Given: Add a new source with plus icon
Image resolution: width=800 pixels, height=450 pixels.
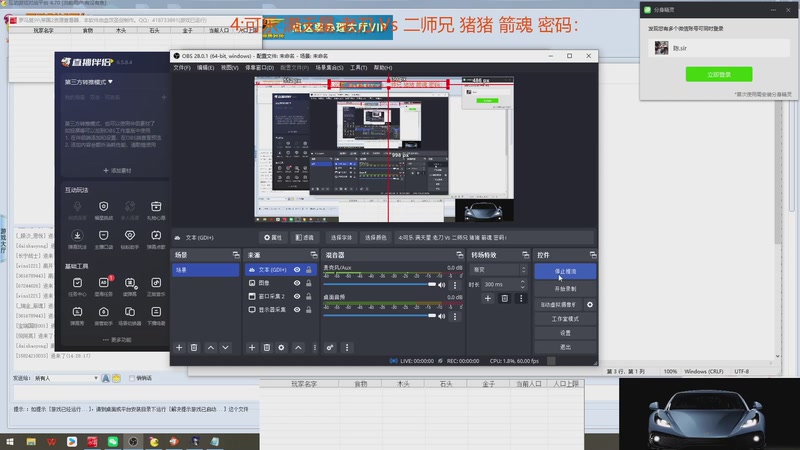Looking at the screenshot, I should click(252, 347).
